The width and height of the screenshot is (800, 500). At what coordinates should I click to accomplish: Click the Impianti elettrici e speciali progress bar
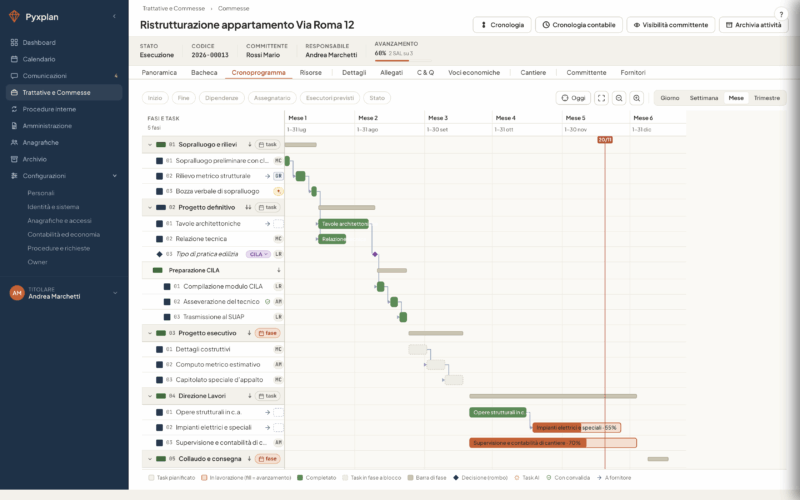[x=577, y=428]
